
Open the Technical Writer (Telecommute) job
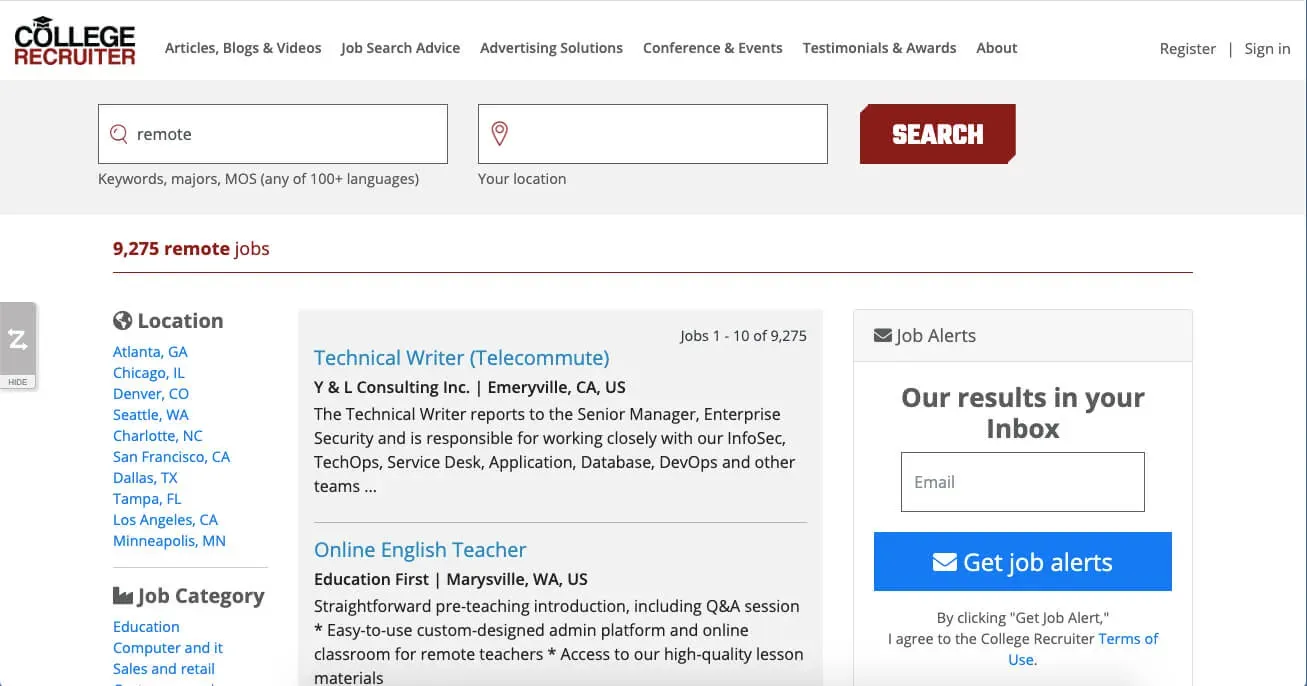(461, 358)
